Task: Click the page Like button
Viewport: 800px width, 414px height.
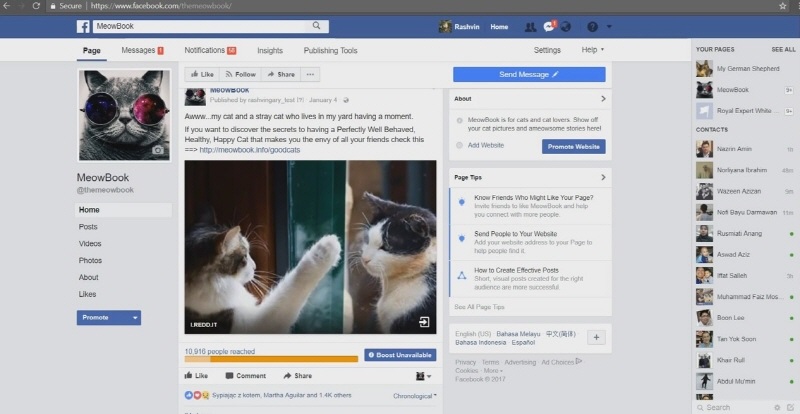Action: (x=202, y=75)
